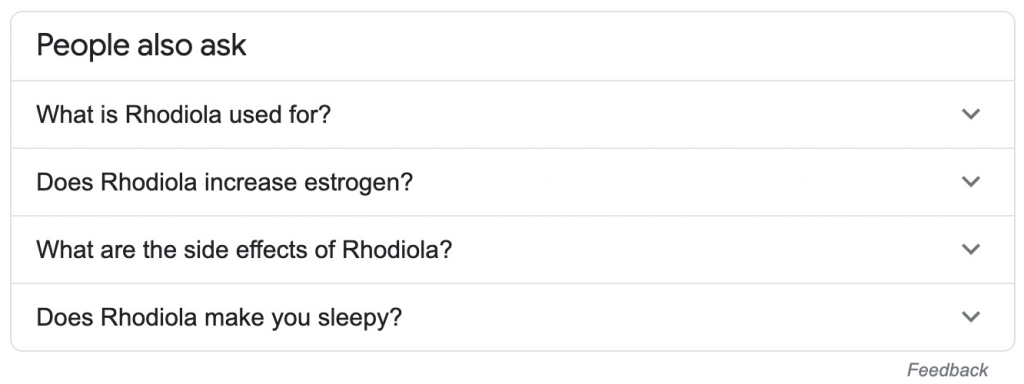Click the down arrow for the estrogen question

pyautogui.click(x=971, y=182)
